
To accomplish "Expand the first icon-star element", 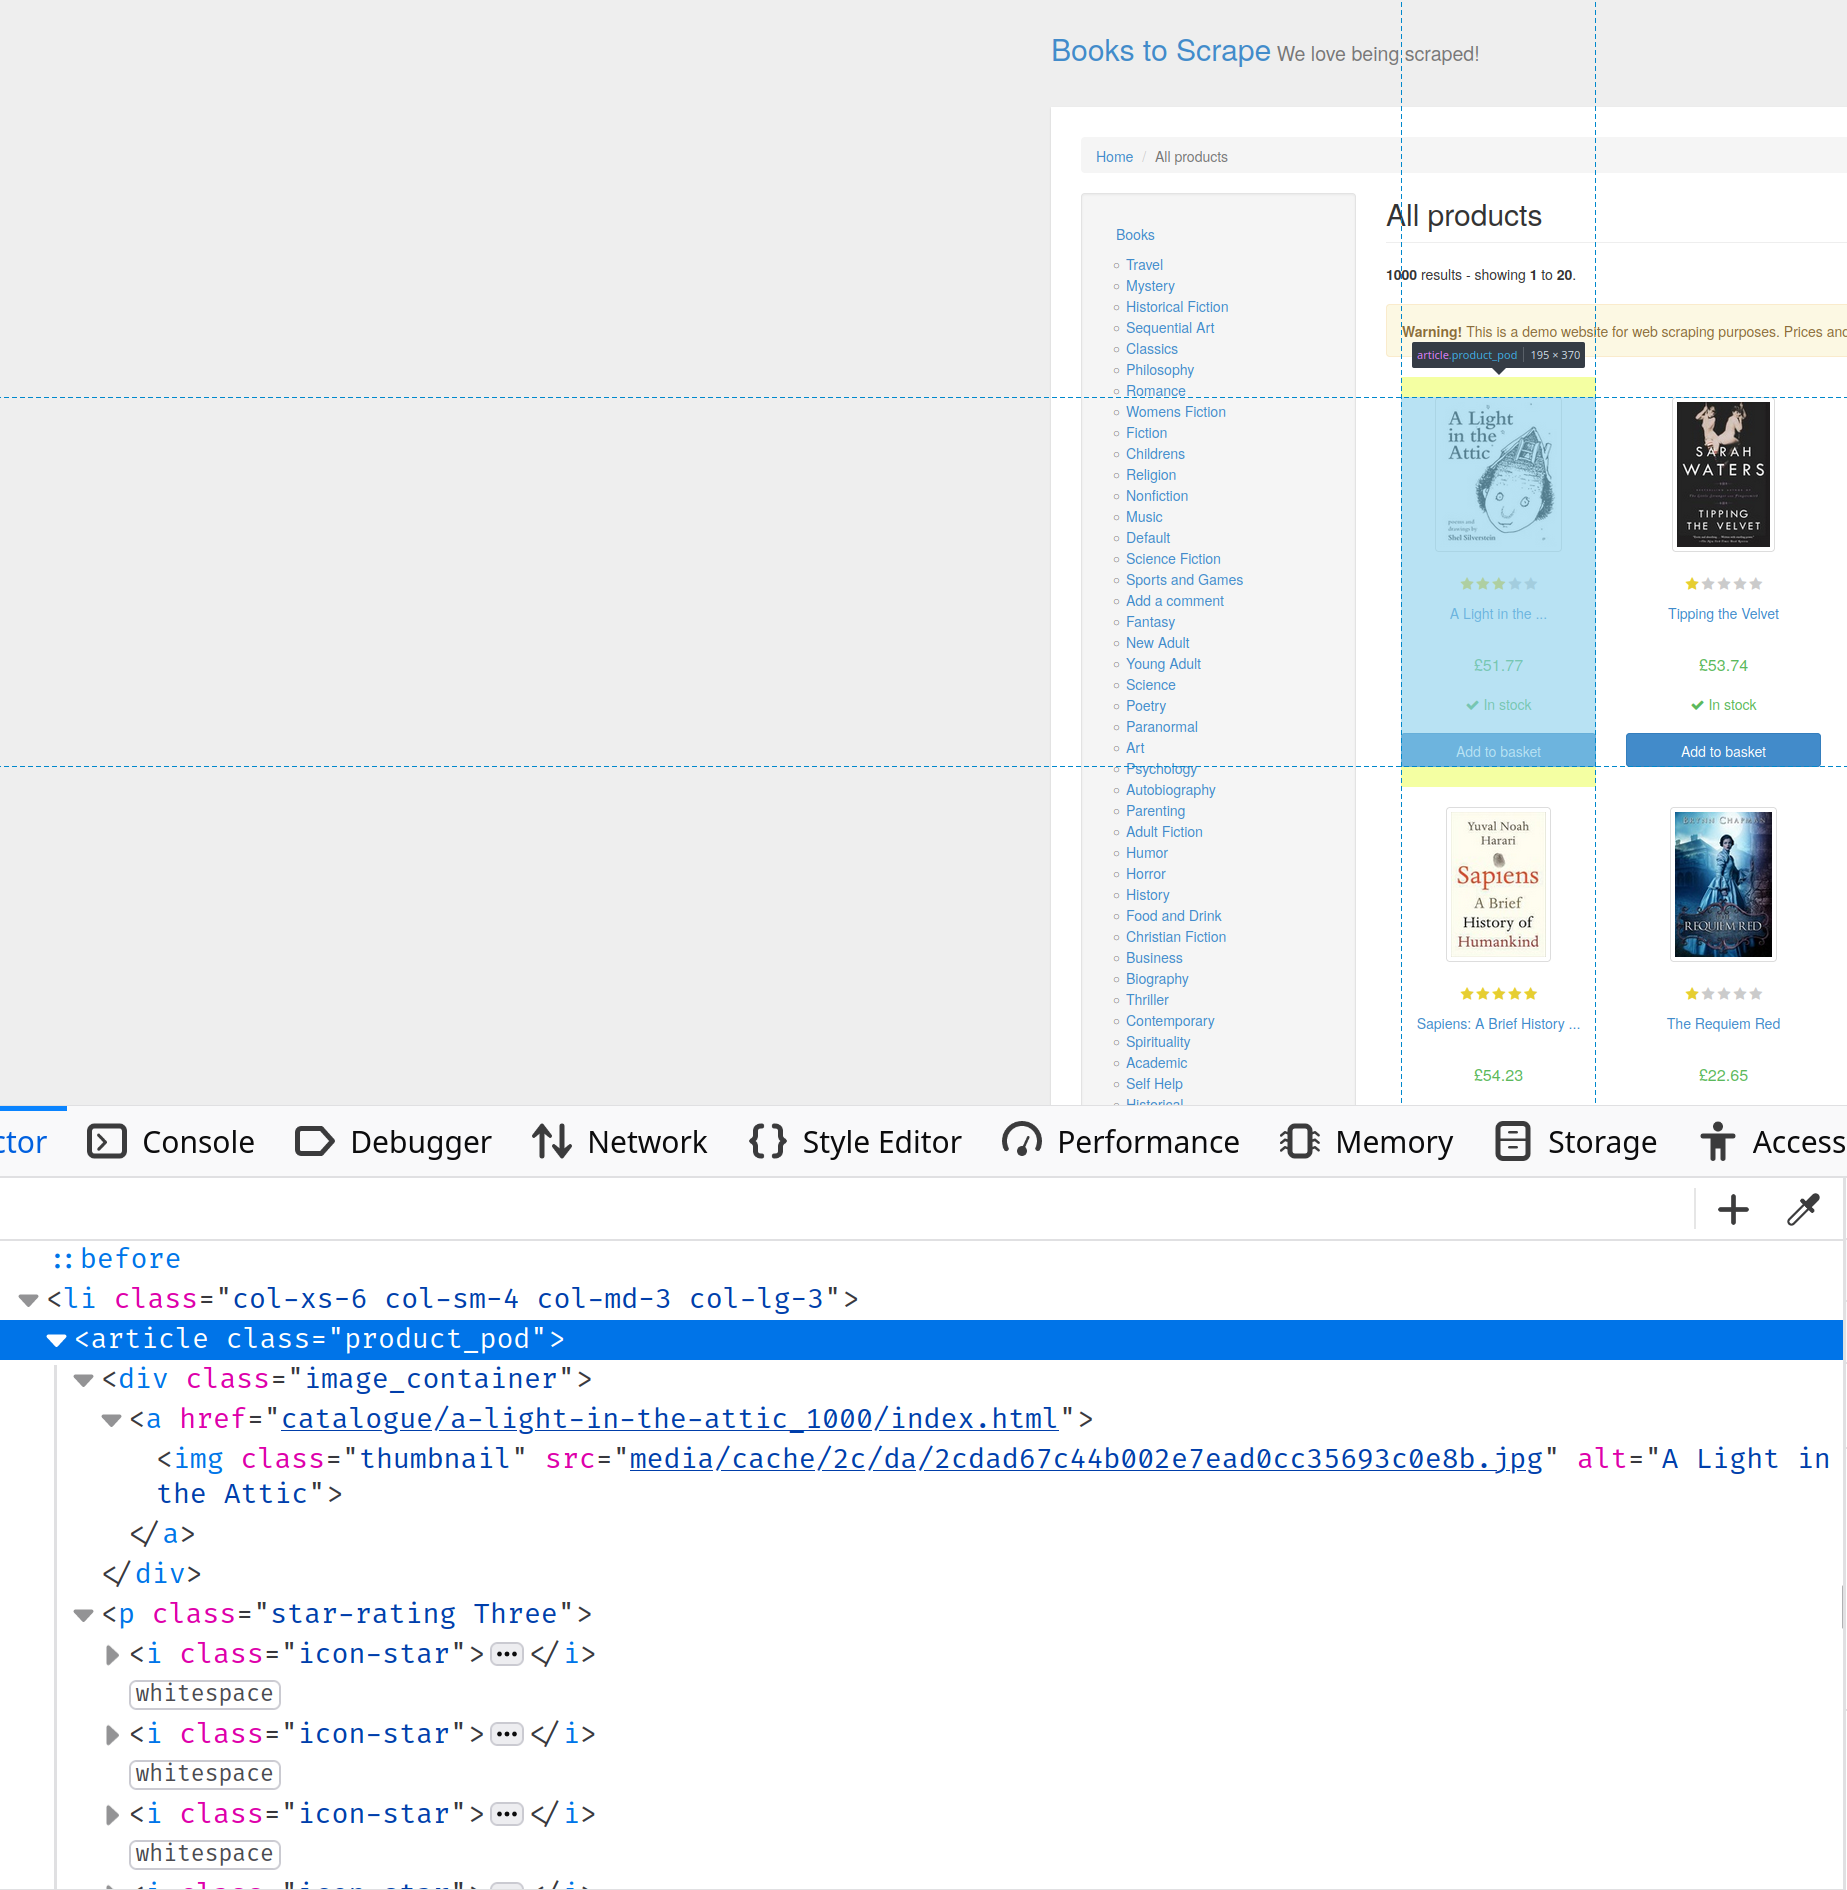I will [111, 1654].
